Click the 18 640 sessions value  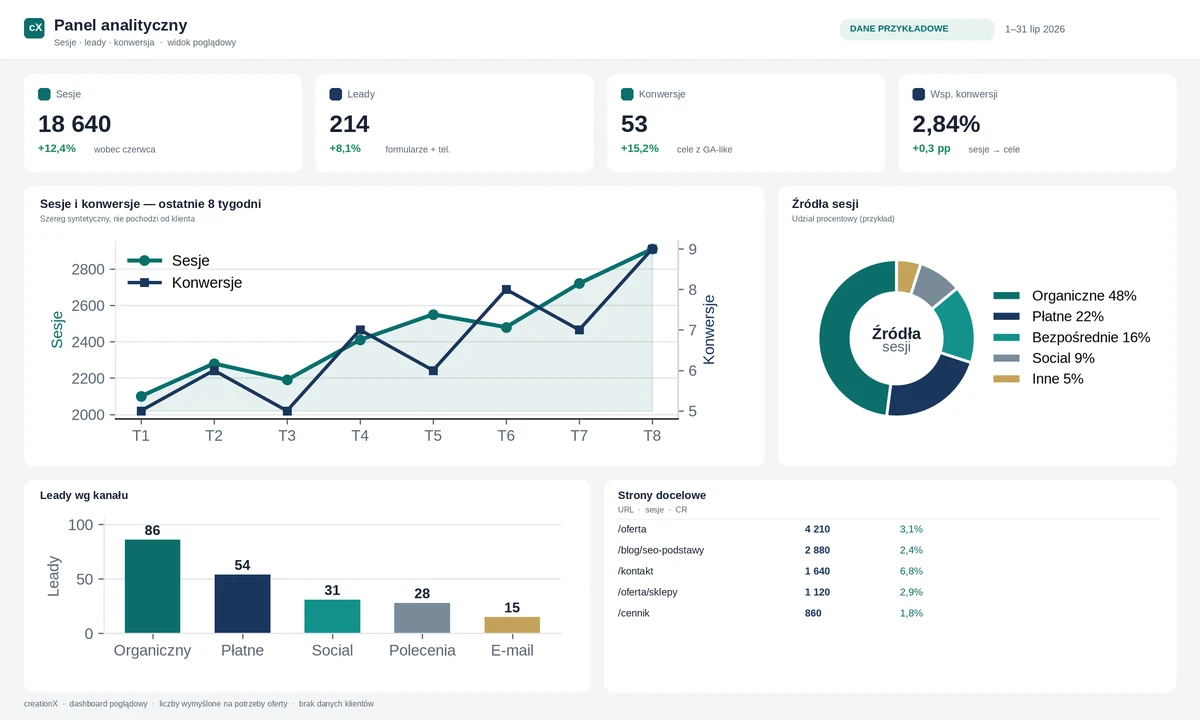pos(75,124)
